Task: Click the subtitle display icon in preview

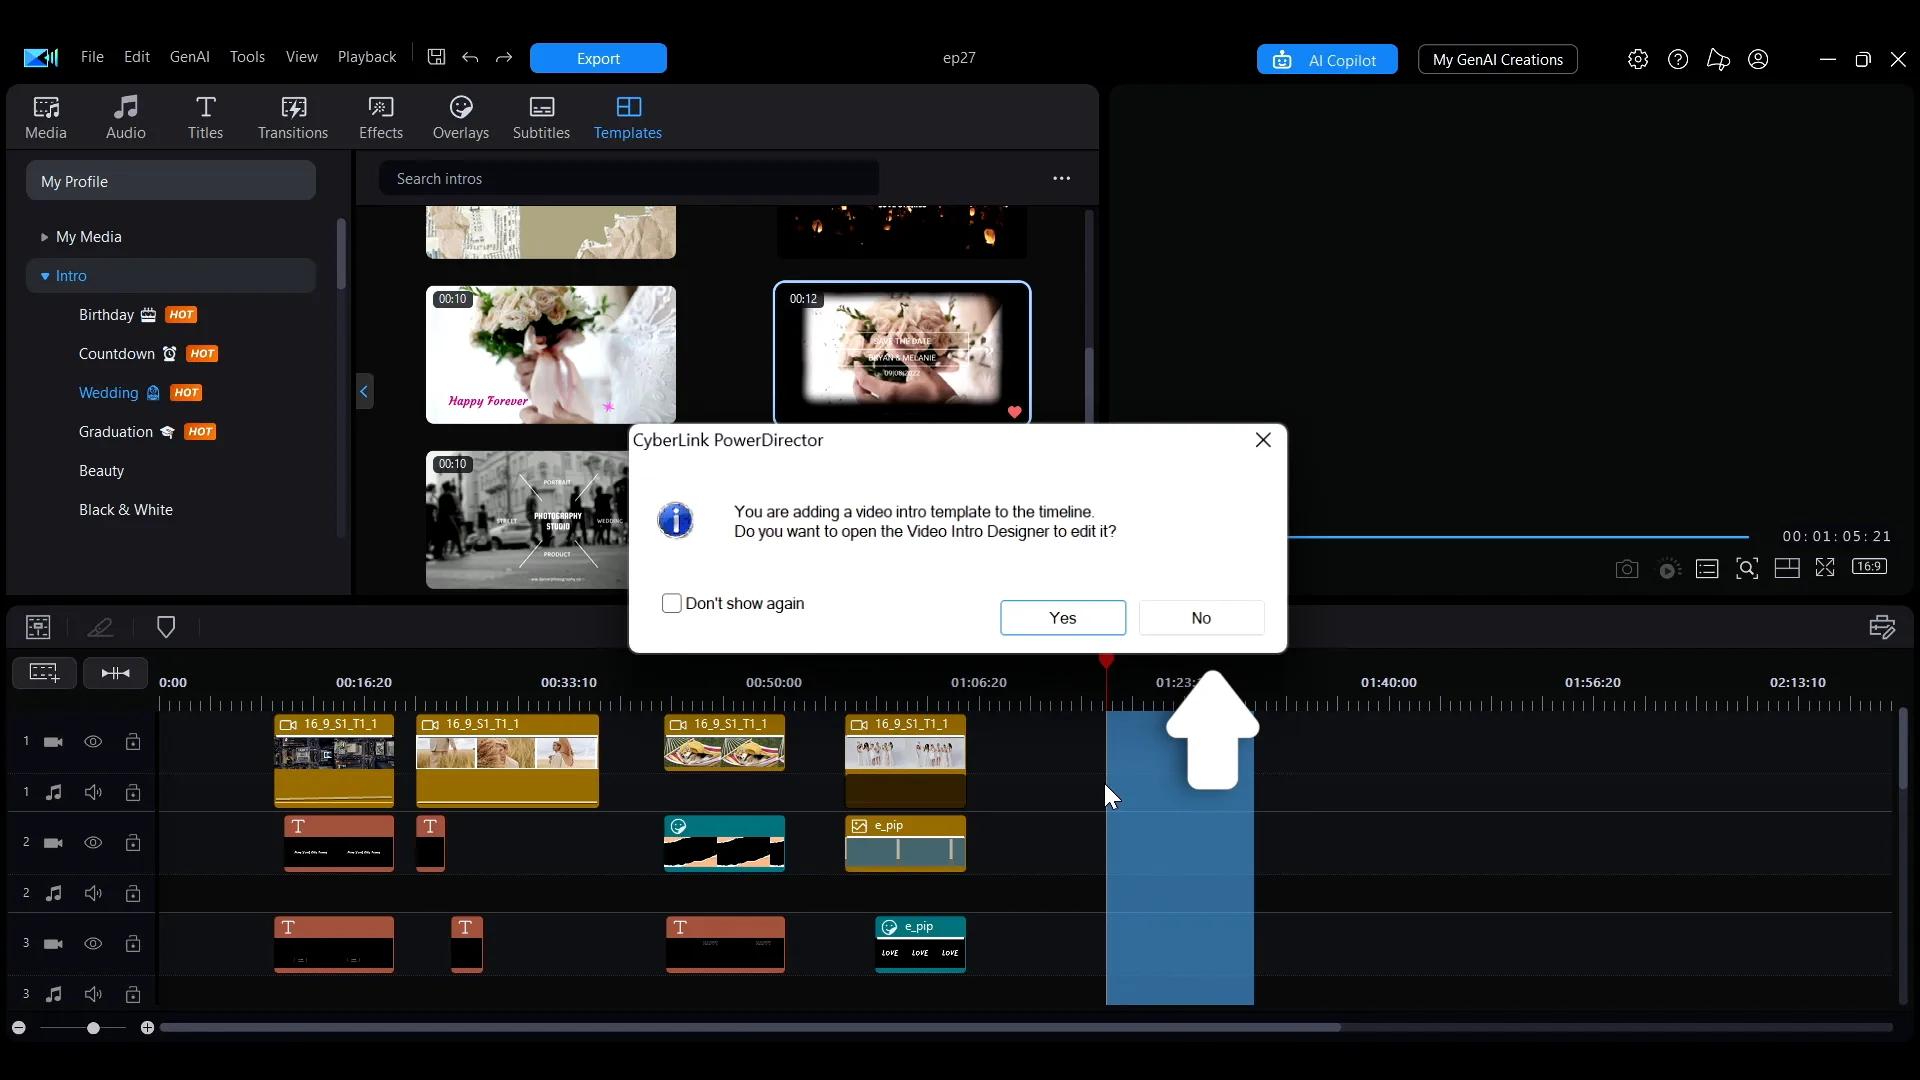Action: tap(1707, 569)
